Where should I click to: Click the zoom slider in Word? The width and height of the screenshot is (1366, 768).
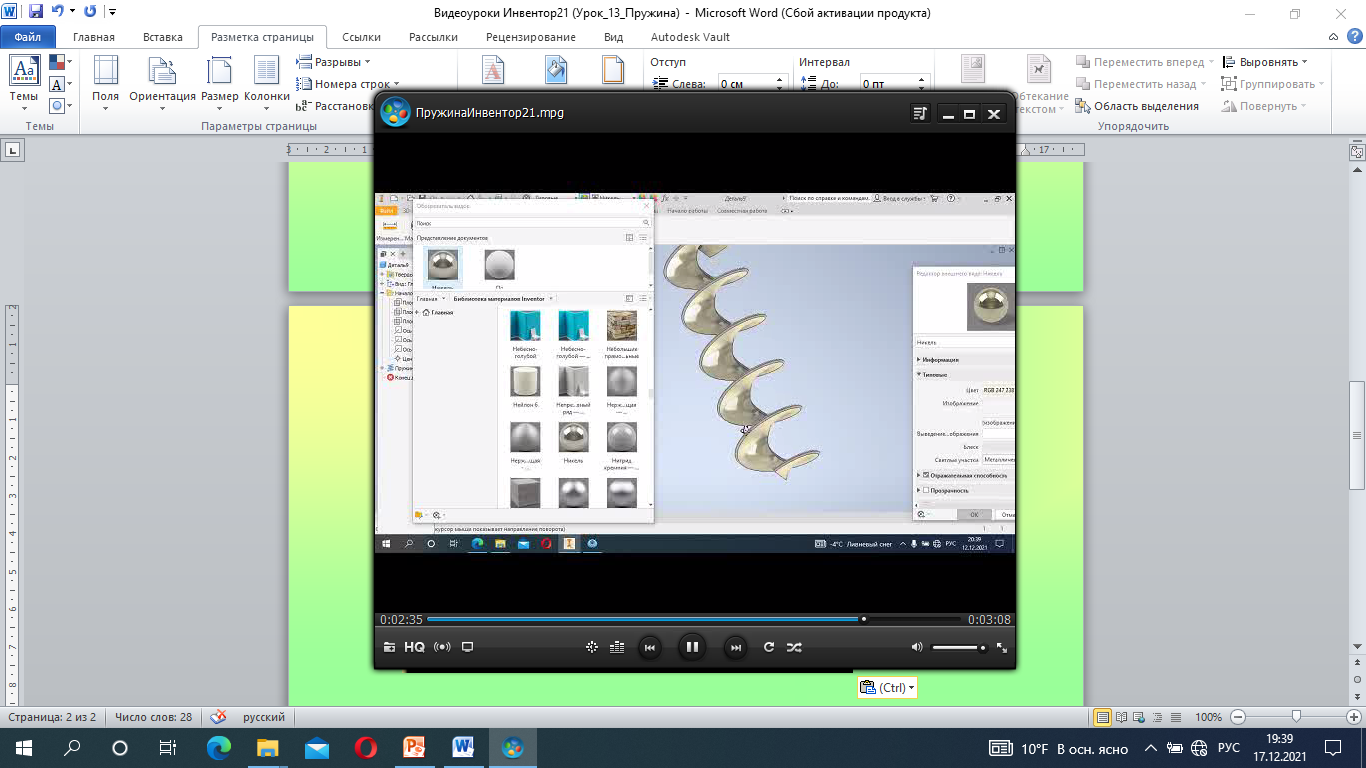click(x=1296, y=717)
